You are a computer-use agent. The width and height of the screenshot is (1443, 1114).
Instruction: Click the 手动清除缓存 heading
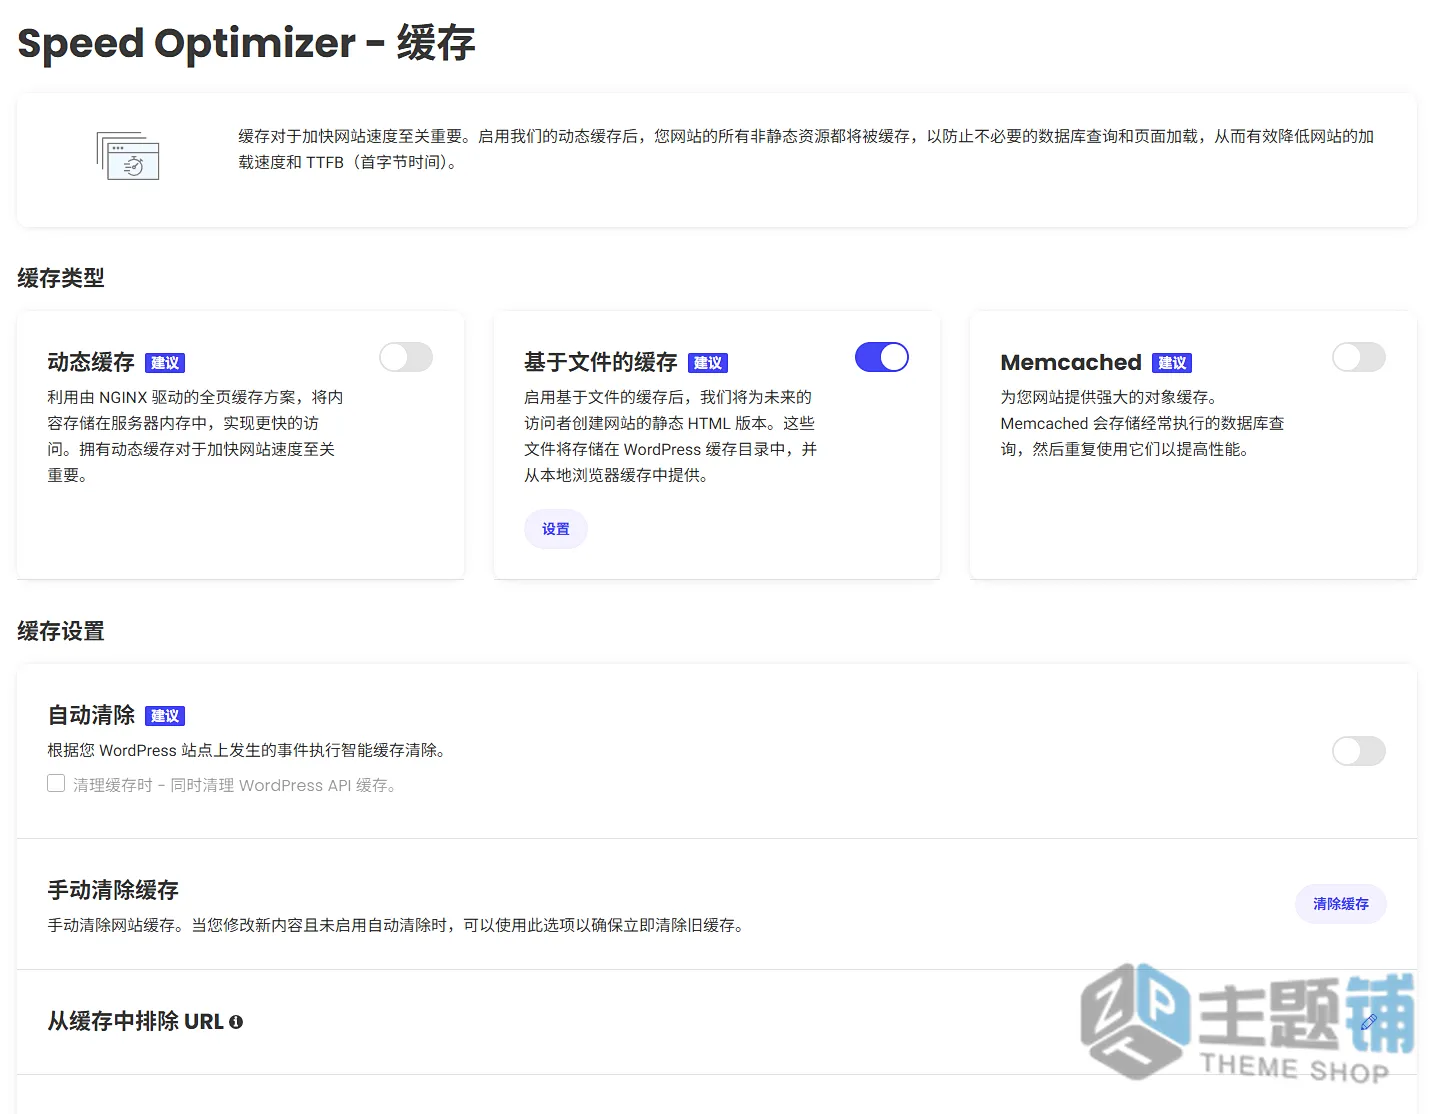click(113, 890)
